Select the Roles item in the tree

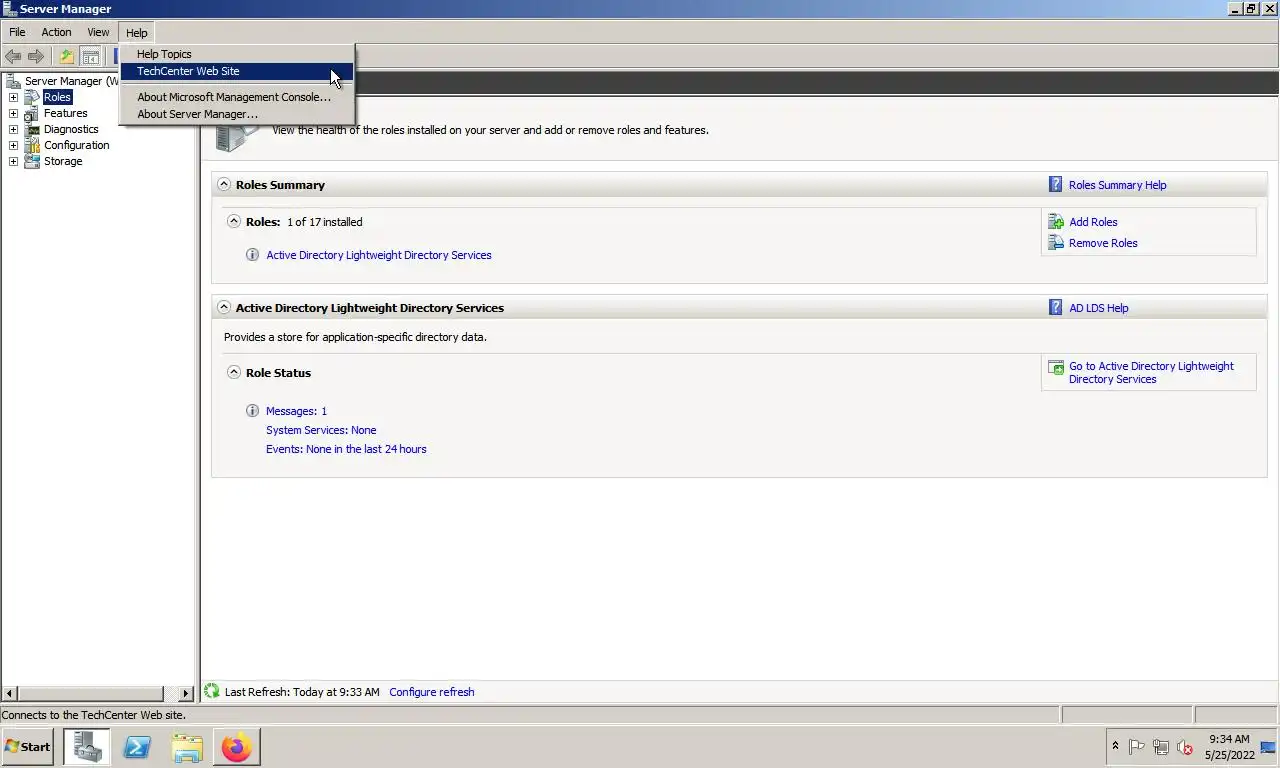(57, 97)
